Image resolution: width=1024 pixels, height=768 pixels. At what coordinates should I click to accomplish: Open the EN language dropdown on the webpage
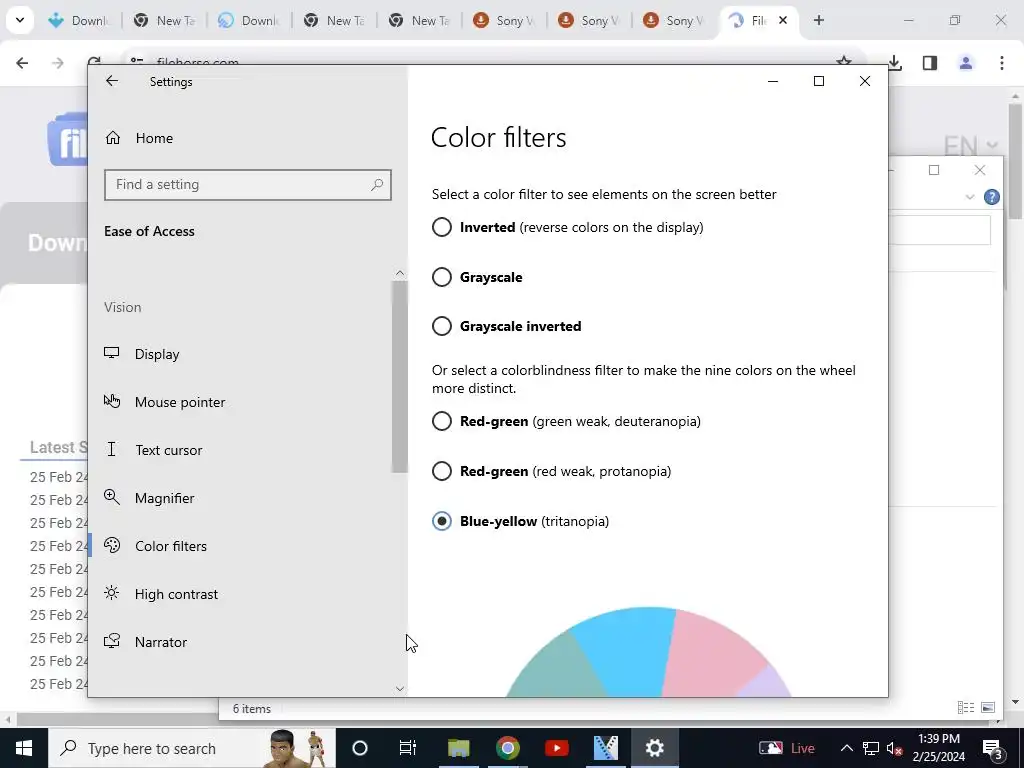[x=970, y=145]
